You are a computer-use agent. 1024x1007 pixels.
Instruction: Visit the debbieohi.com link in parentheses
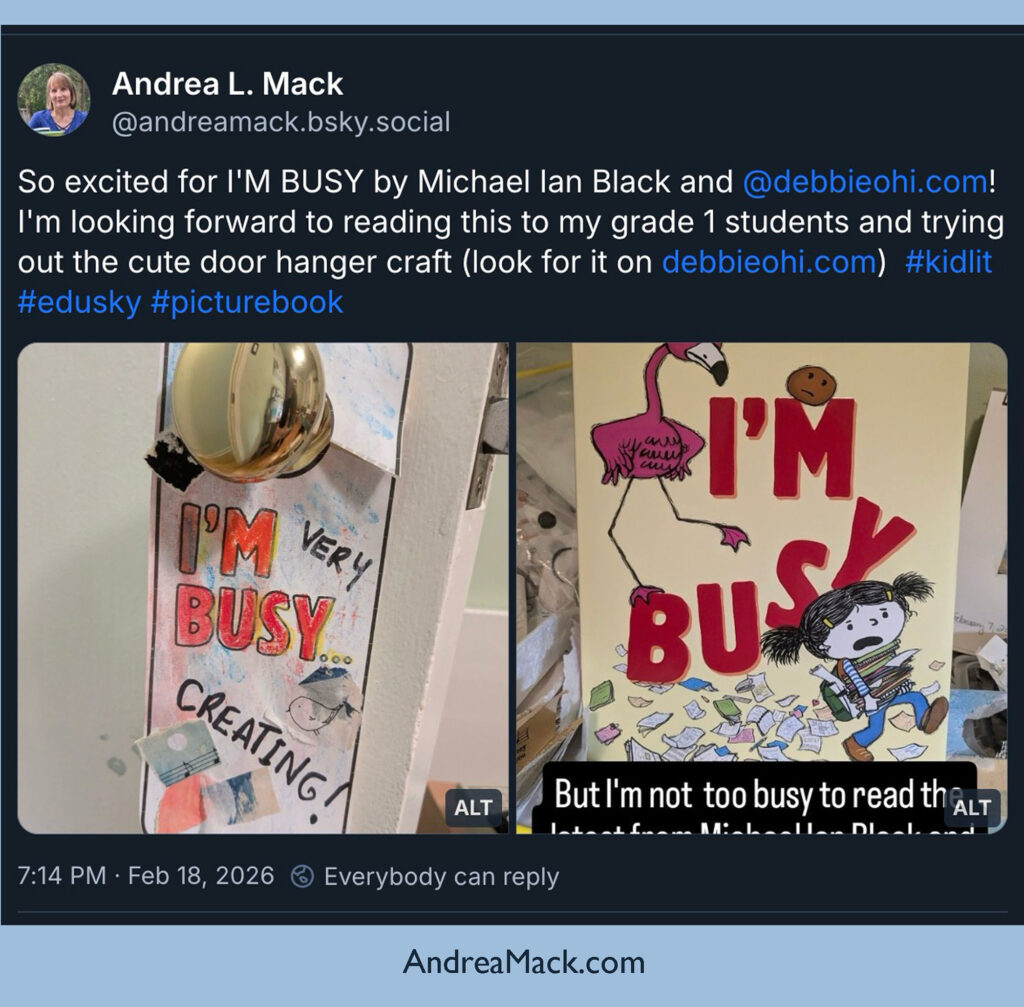click(769, 262)
